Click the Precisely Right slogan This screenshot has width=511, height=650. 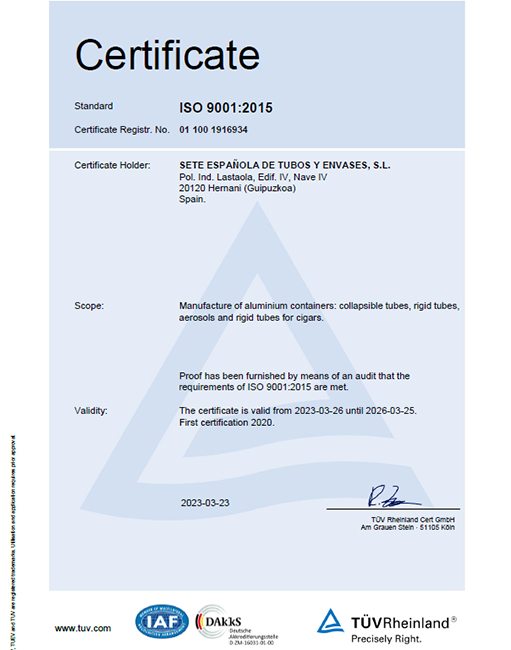click(x=386, y=639)
